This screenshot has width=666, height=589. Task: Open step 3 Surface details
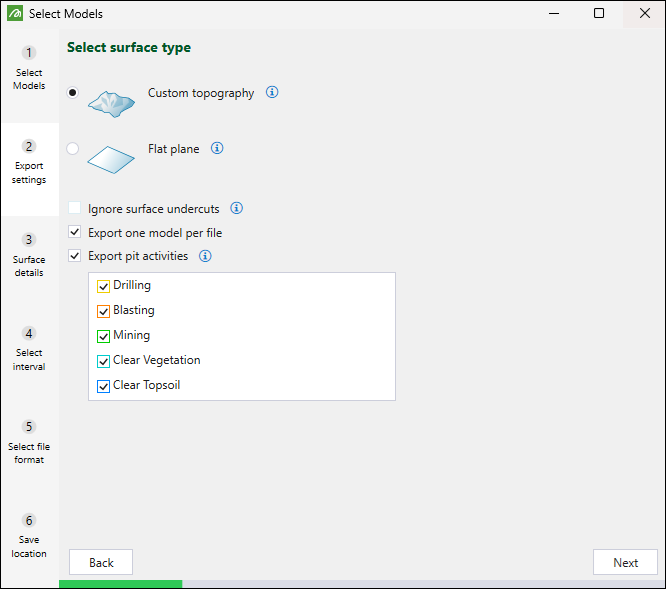[29, 255]
